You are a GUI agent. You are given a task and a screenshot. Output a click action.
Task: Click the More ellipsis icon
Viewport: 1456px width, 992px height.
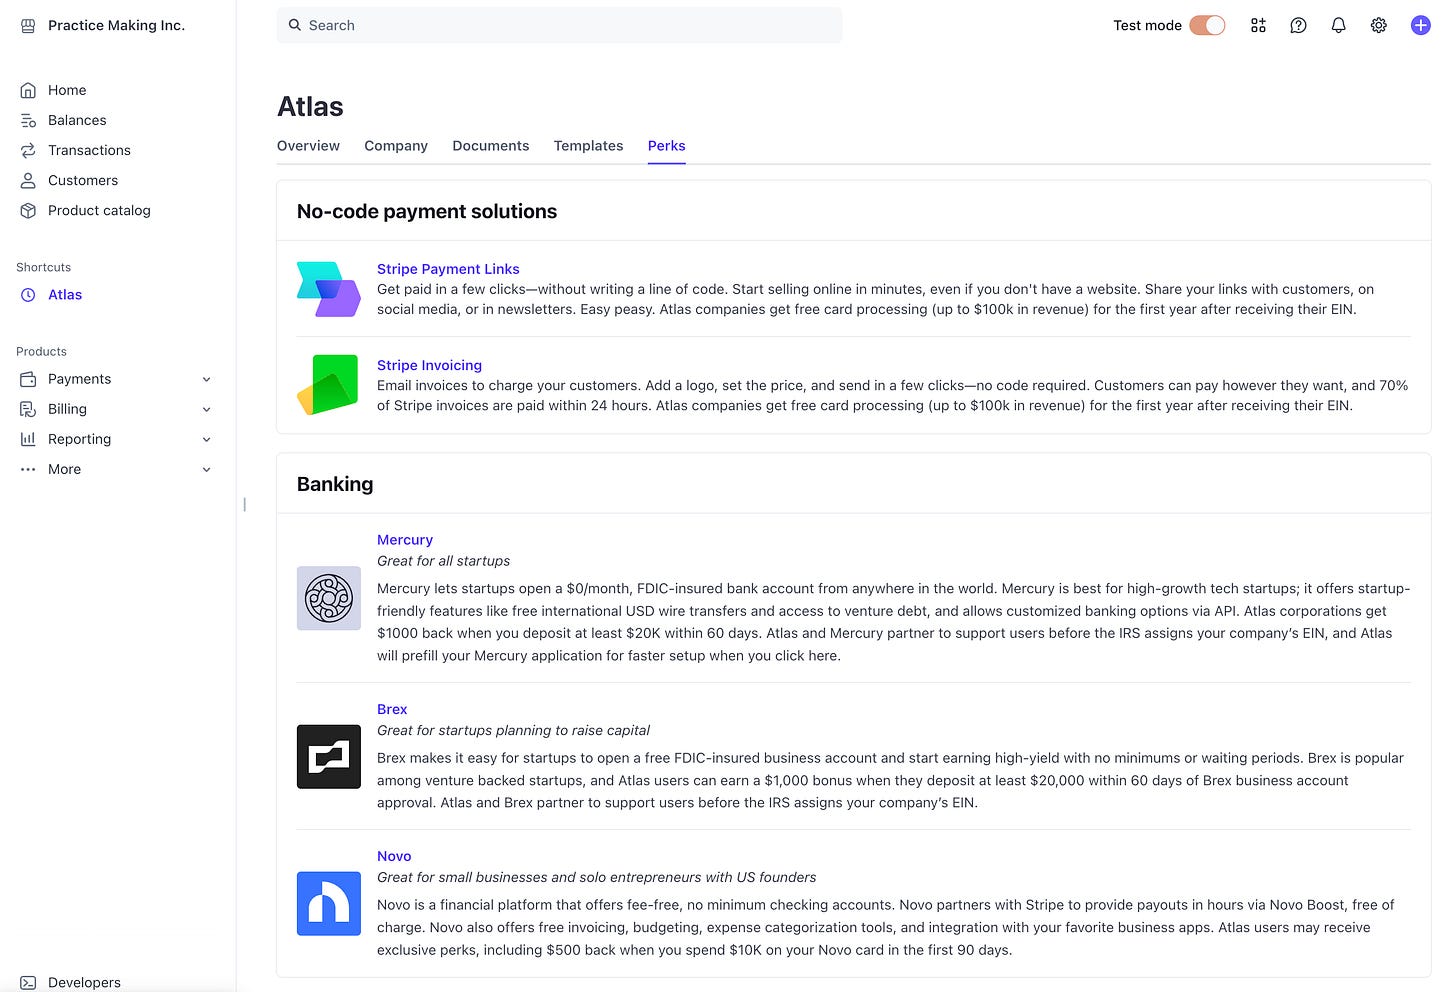pos(28,469)
